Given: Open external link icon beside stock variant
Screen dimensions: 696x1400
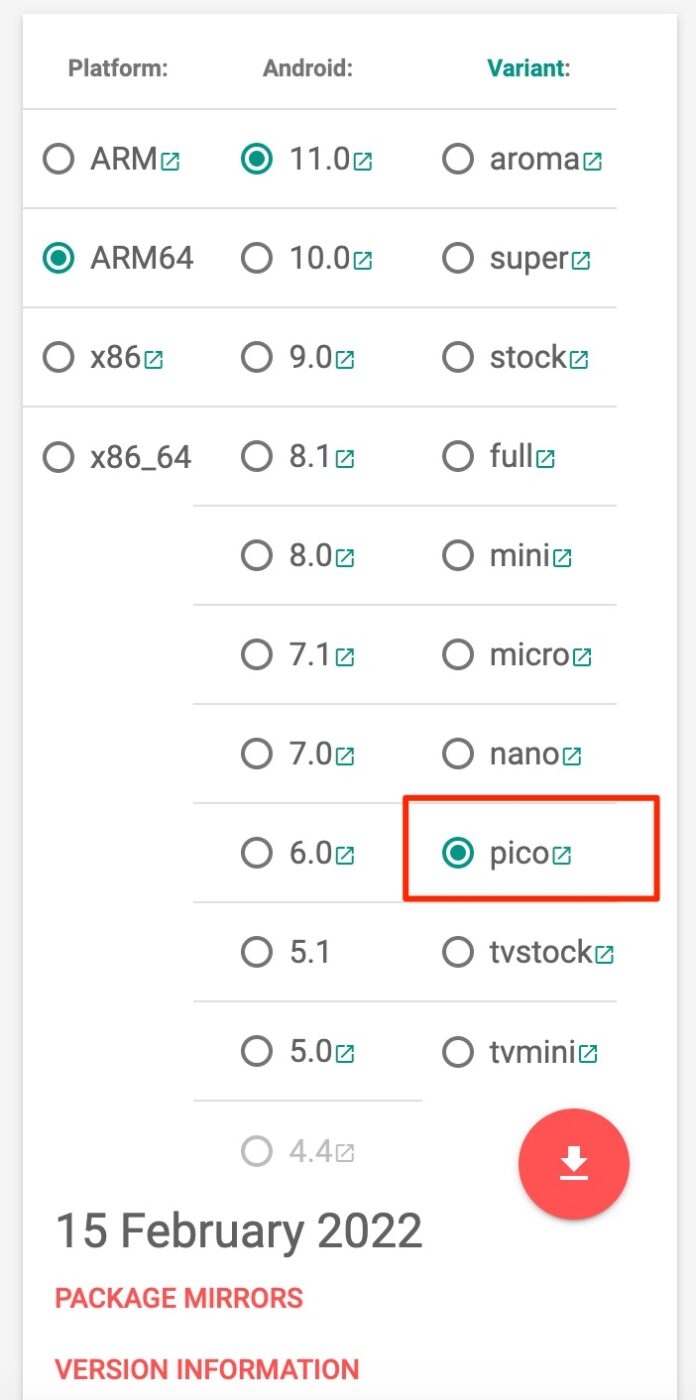Looking at the screenshot, I should tap(579, 359).
